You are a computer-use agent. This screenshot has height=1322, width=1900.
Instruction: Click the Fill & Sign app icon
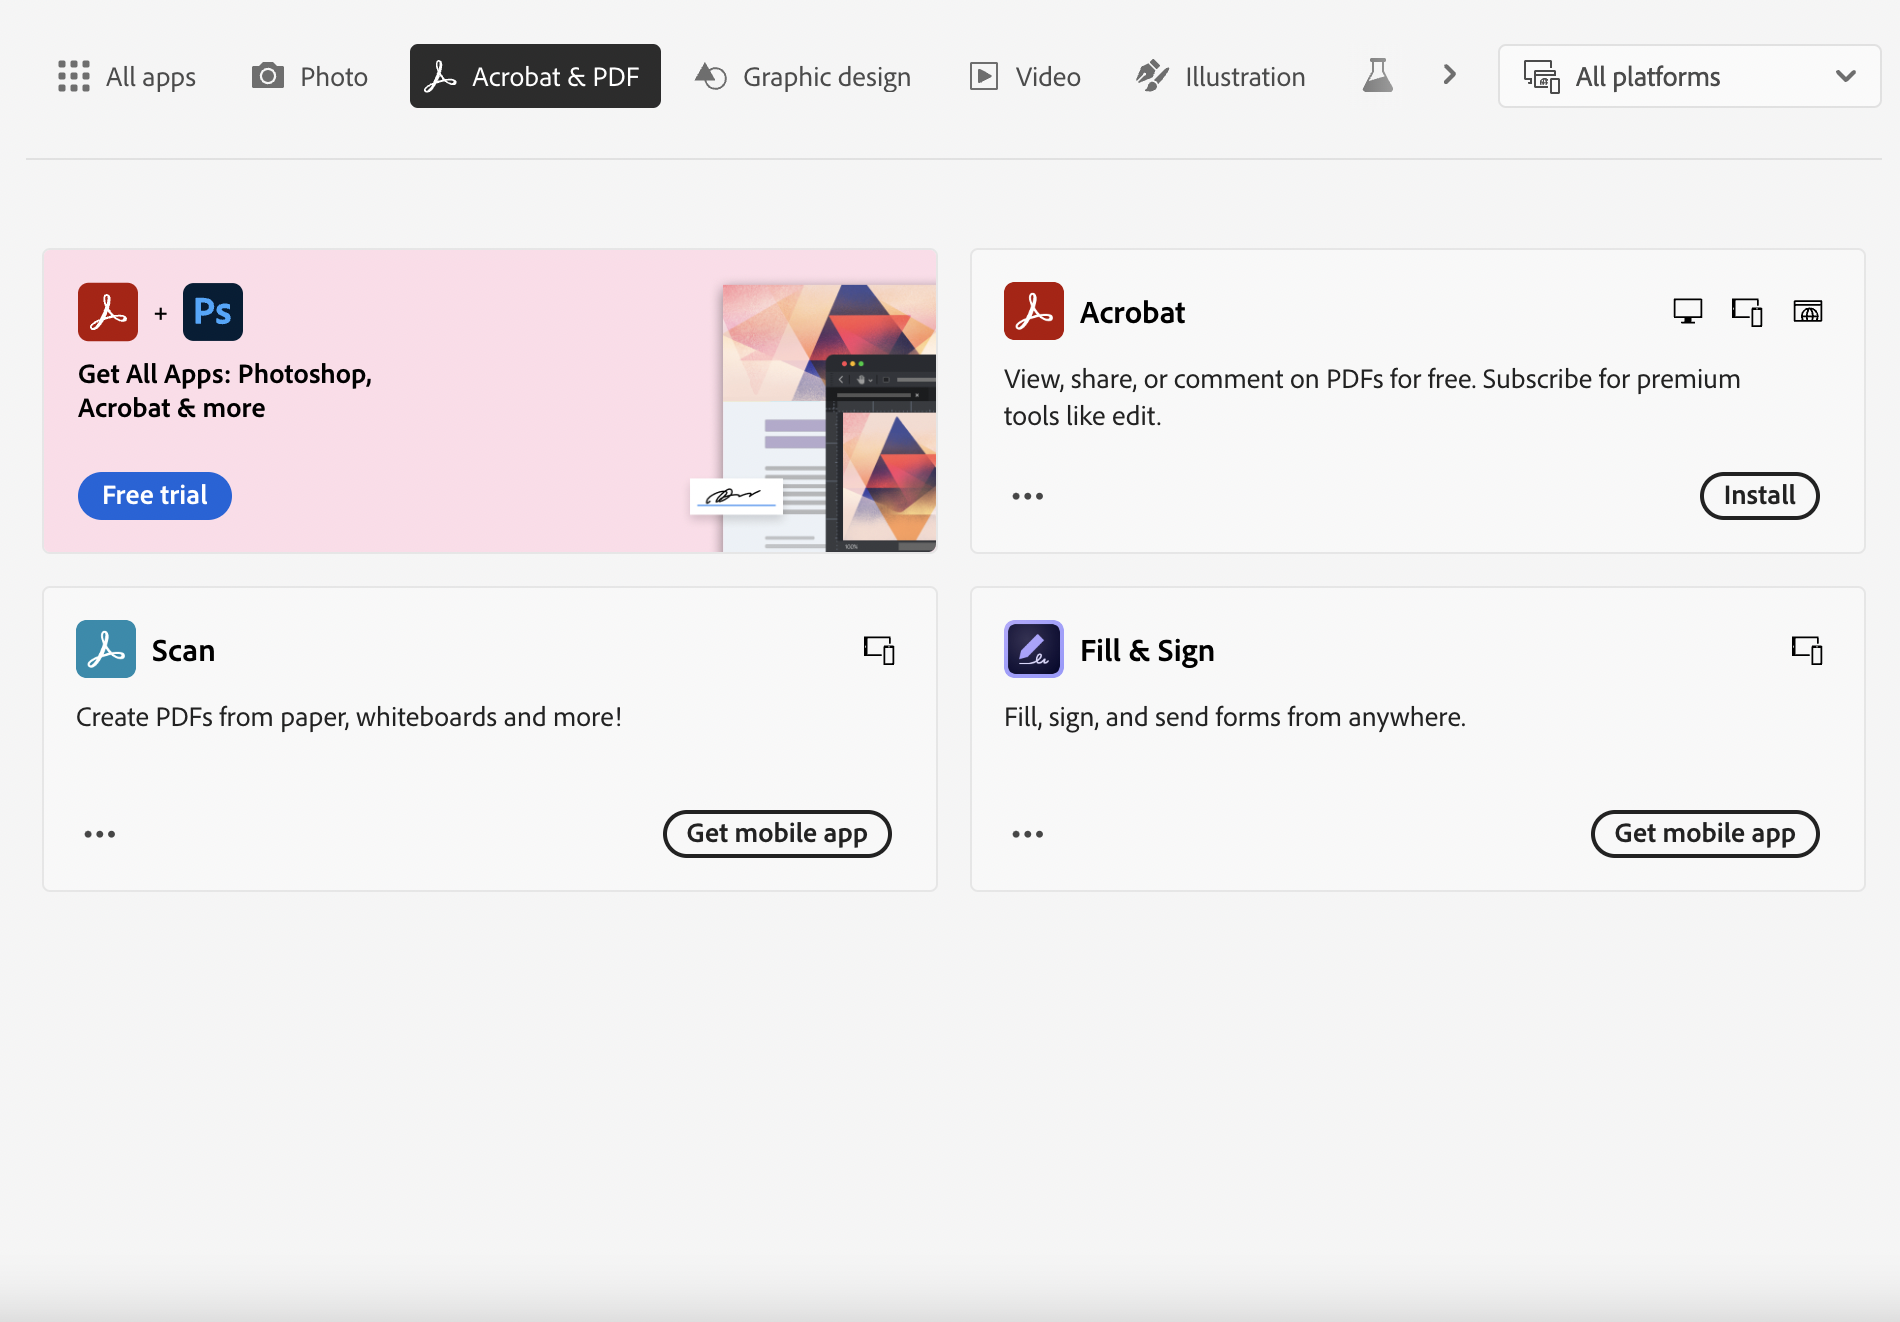[x=1034, y=650]
